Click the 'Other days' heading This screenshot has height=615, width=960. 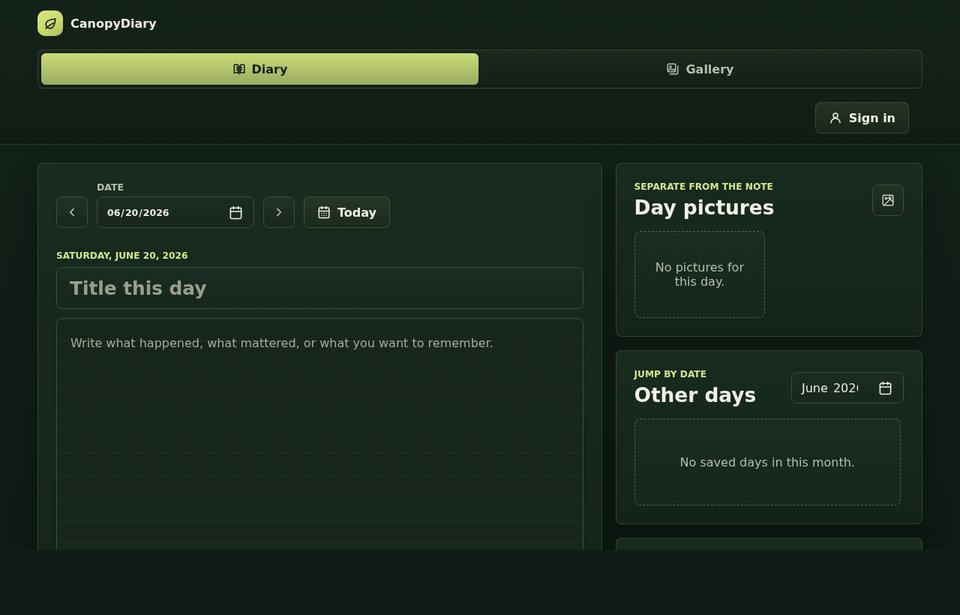tap(695, 395)
